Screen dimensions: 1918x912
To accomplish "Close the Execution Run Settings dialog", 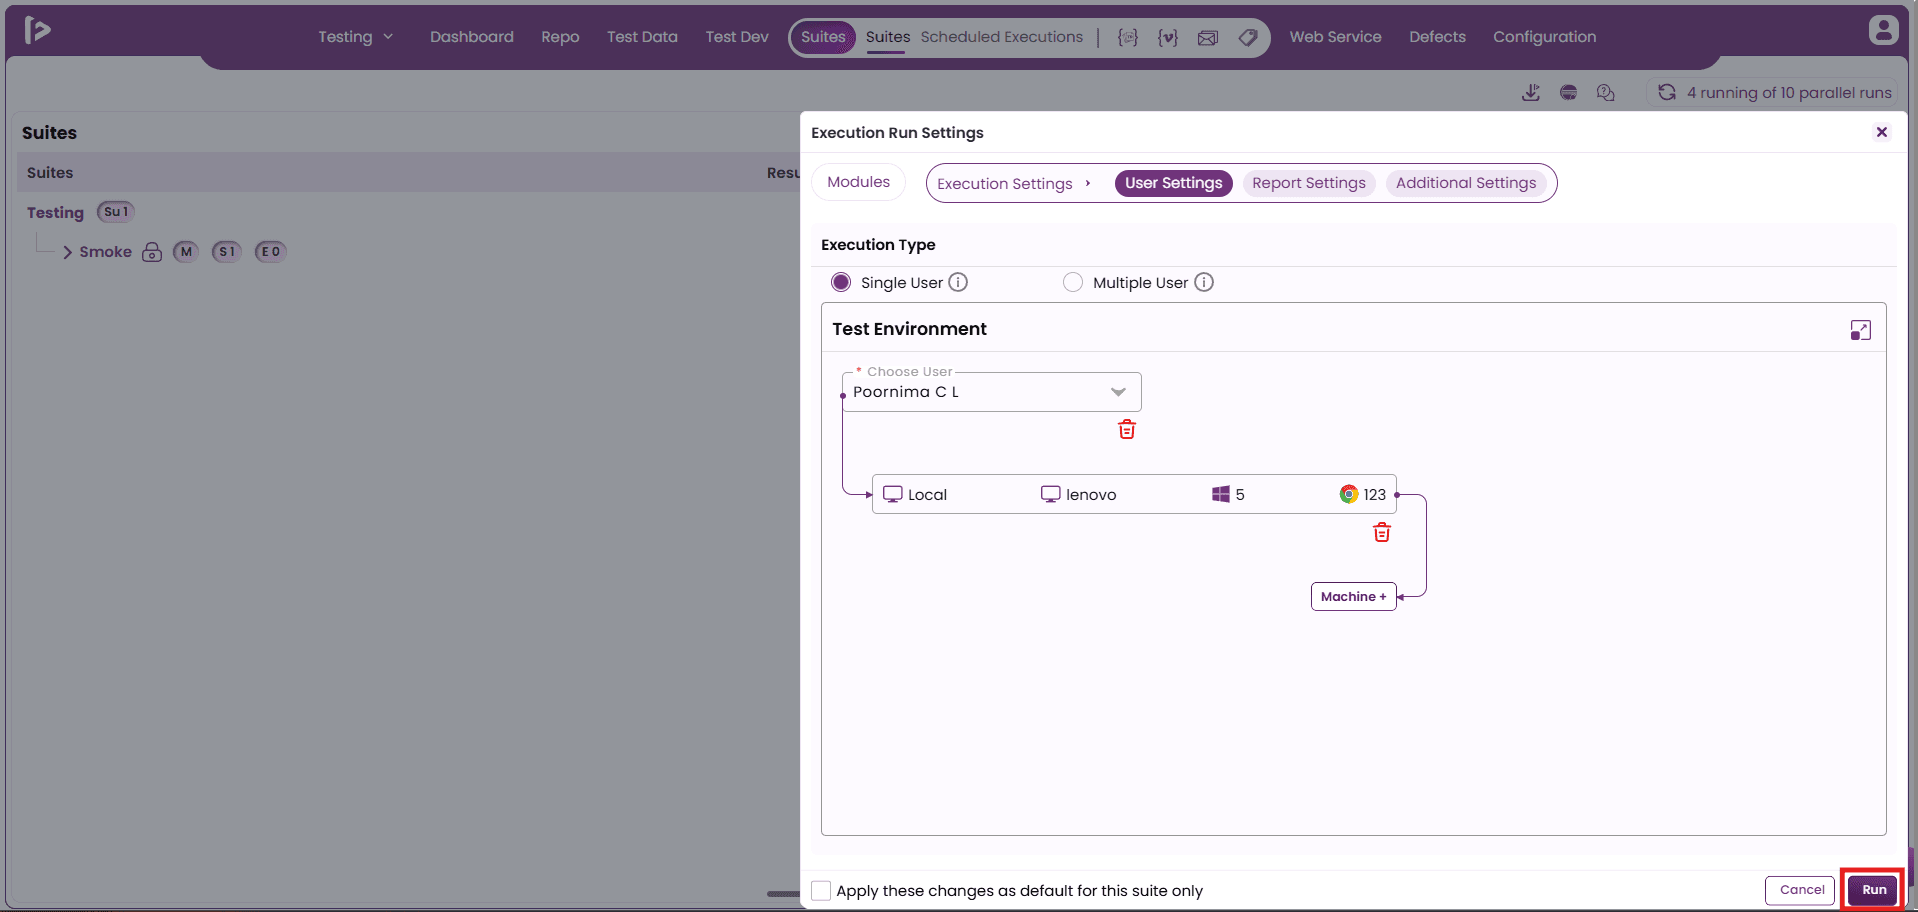I will pos(1882,132).
